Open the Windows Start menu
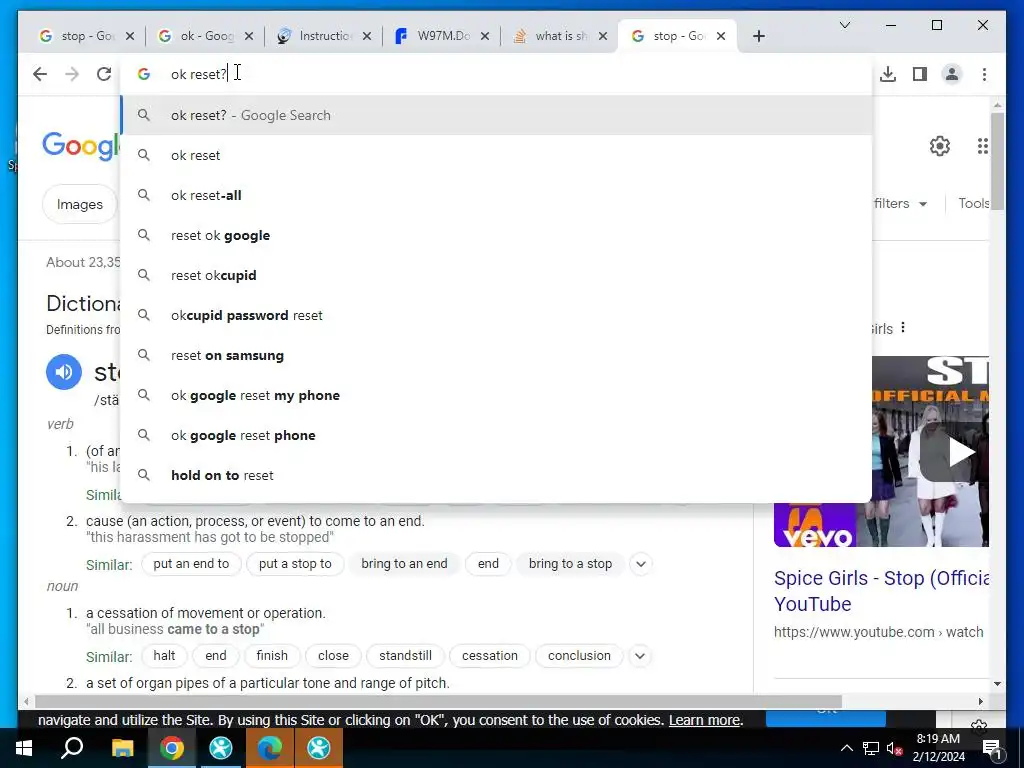 click(x=24, y=748)
